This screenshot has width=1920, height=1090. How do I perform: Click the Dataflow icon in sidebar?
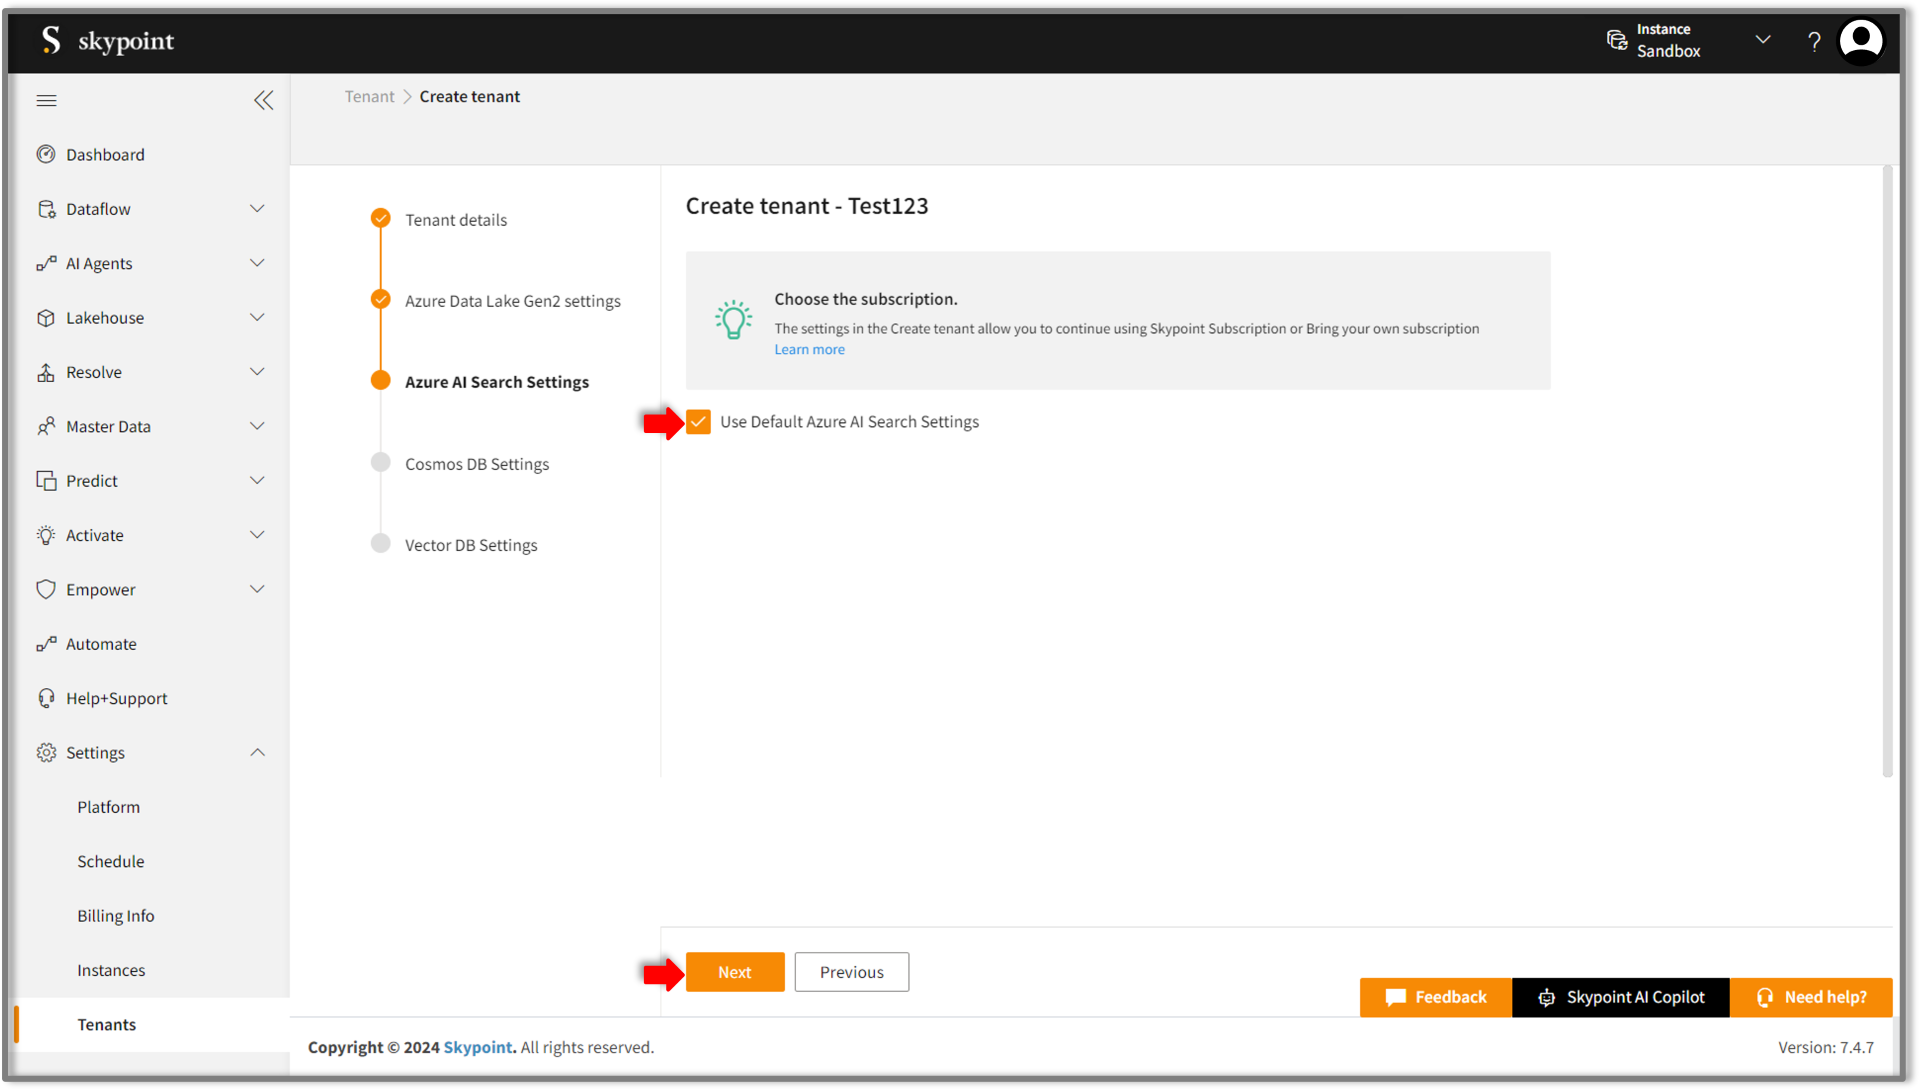(45, 208)
